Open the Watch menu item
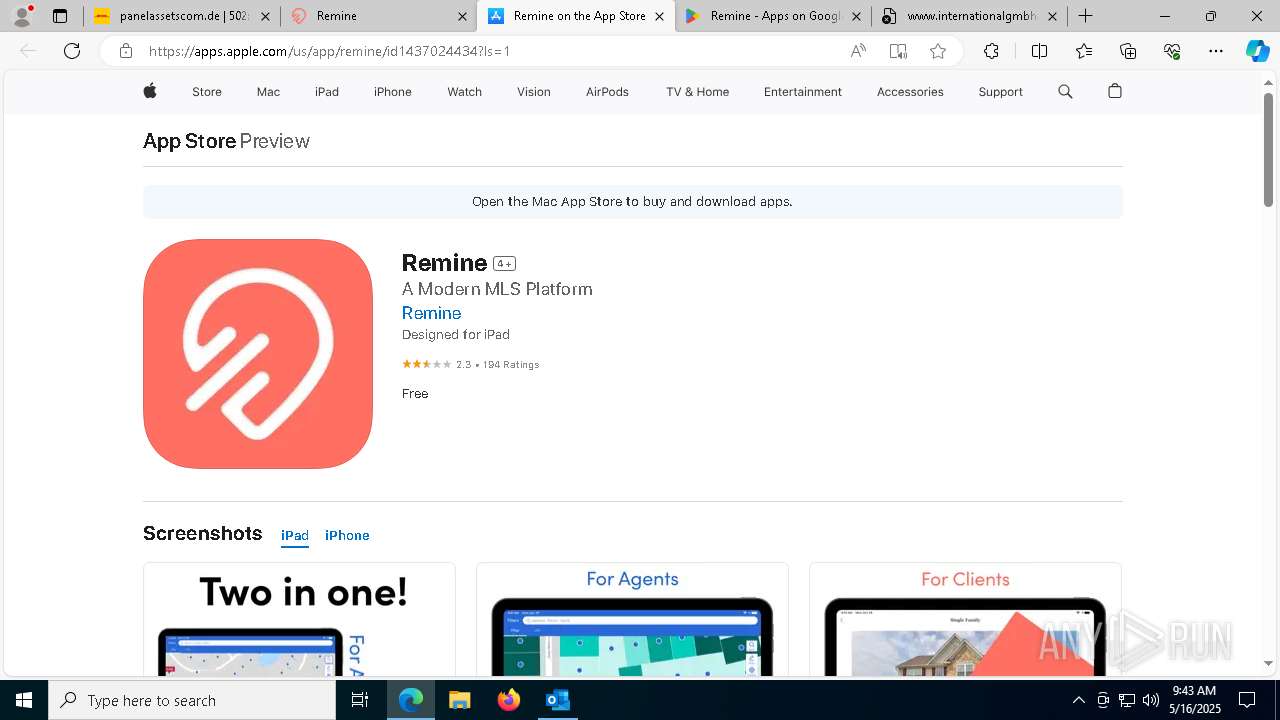This screenshot has height=720, width=1280. coord(464,91)
